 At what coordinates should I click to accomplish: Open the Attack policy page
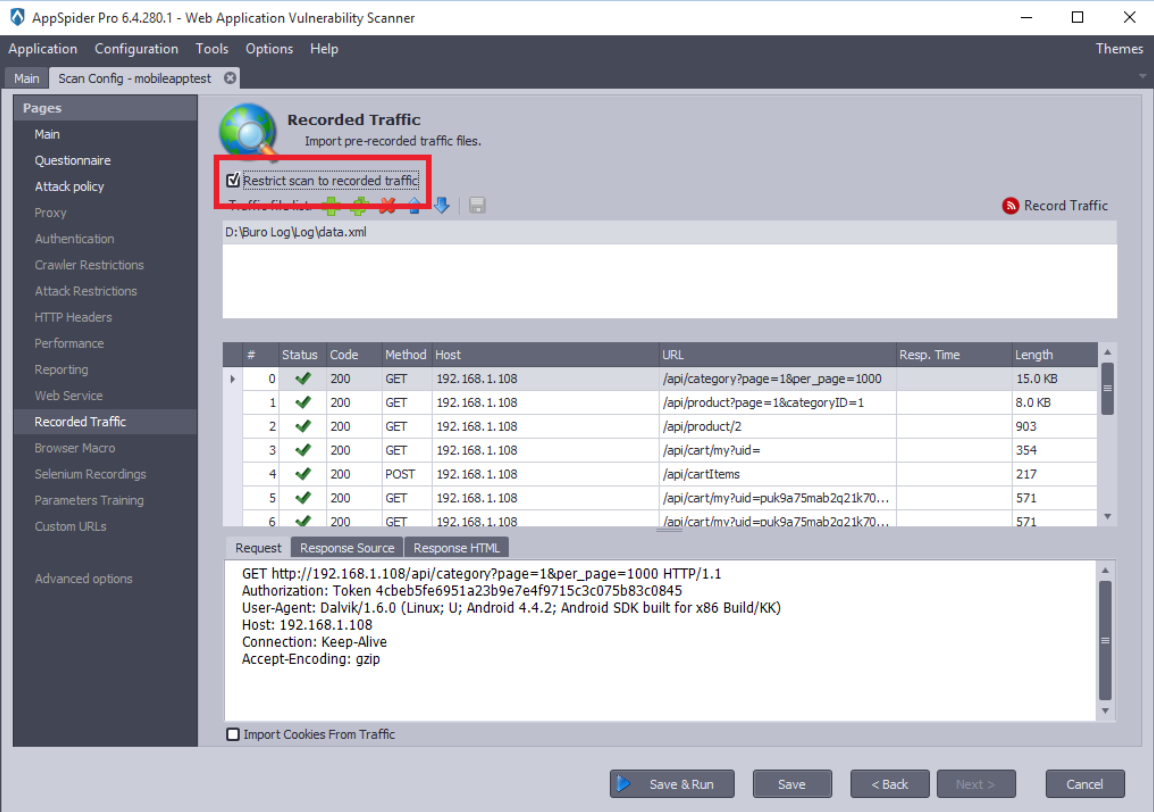tap(69, 186)
